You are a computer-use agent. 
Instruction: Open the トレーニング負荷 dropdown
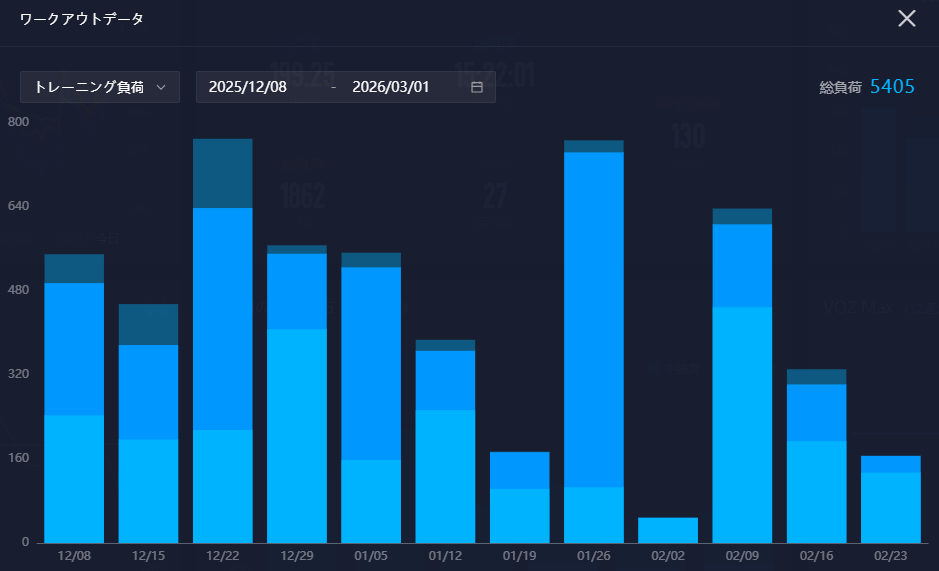[99, 87]
